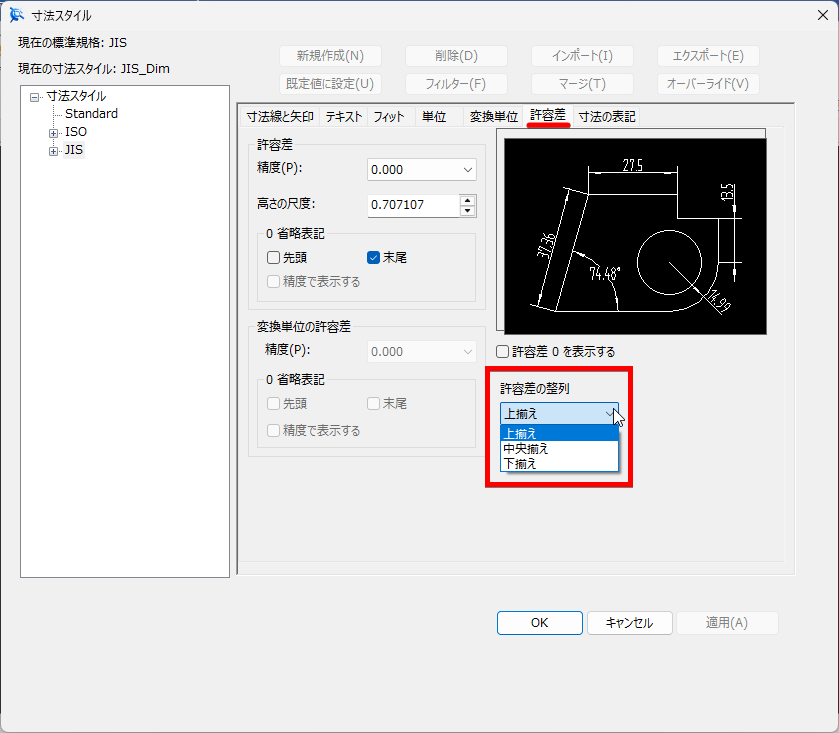Click the 適用(A) button
The image size is (839, 733).
[x=727, y=623]
